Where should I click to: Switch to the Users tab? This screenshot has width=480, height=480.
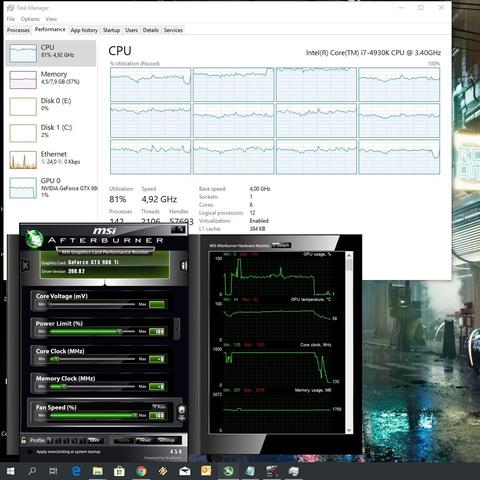(x=131, y=30)
